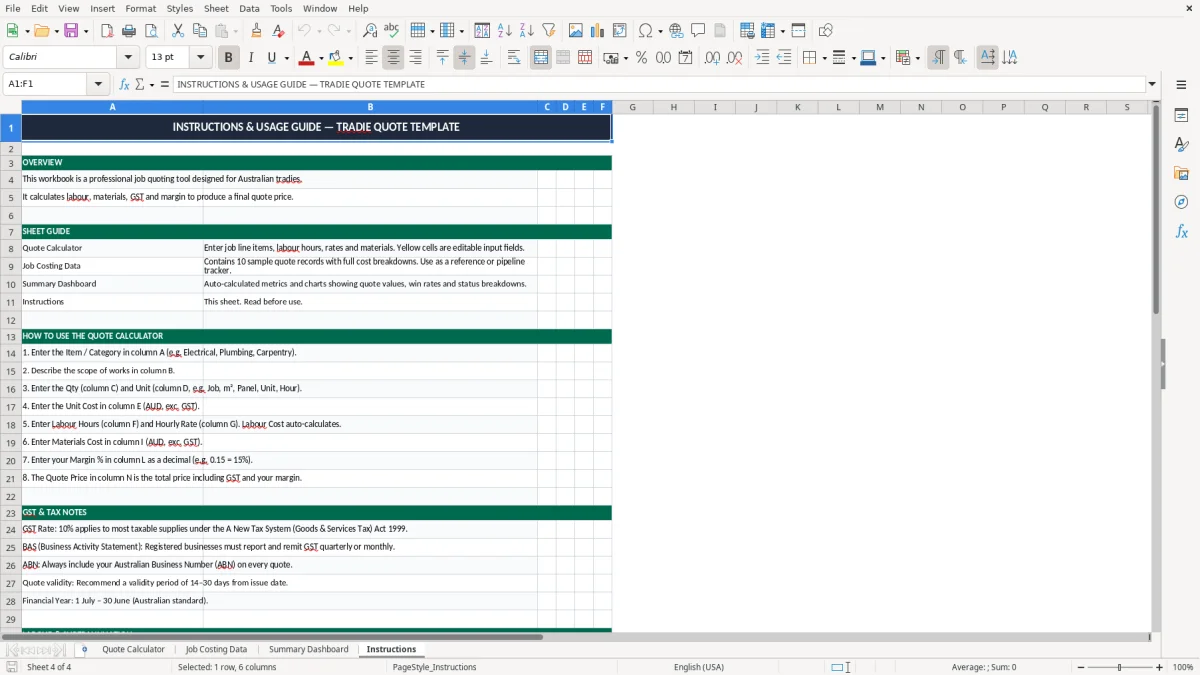Click the Copy icon
Viewport: 1200px width, 675px height.
coord(199,31)
